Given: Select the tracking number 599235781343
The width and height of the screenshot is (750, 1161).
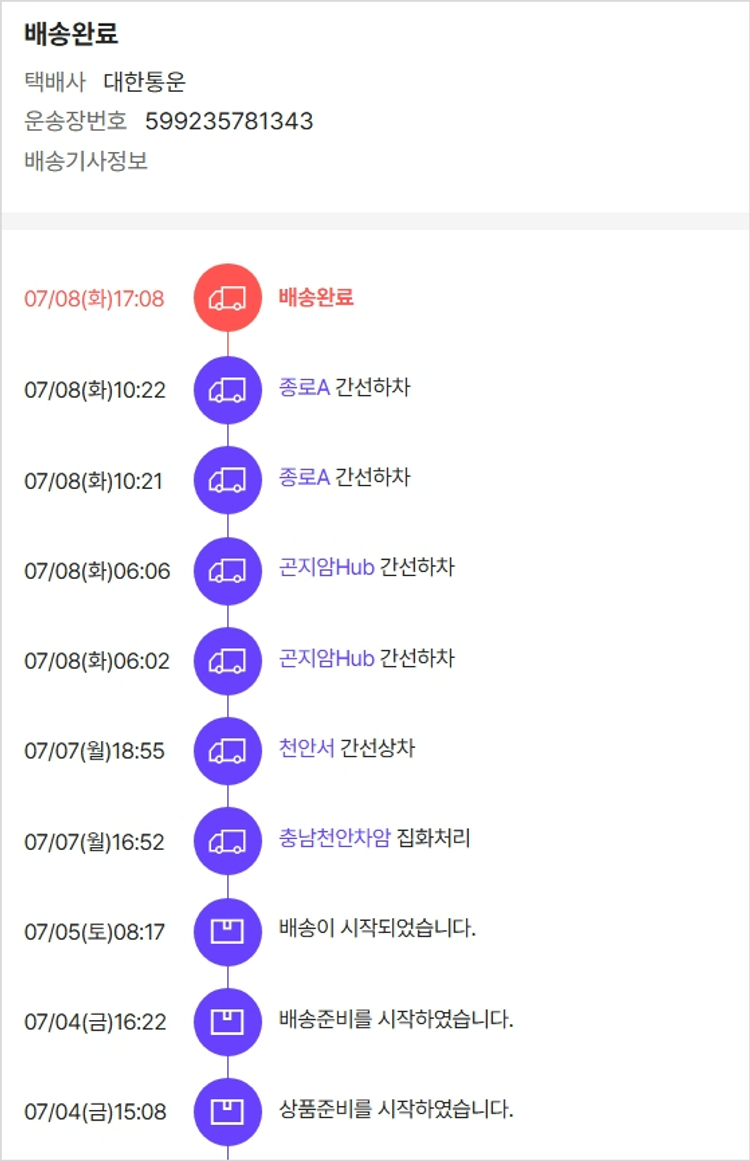Looking at the screenshot, I should (x=230, y=121).
